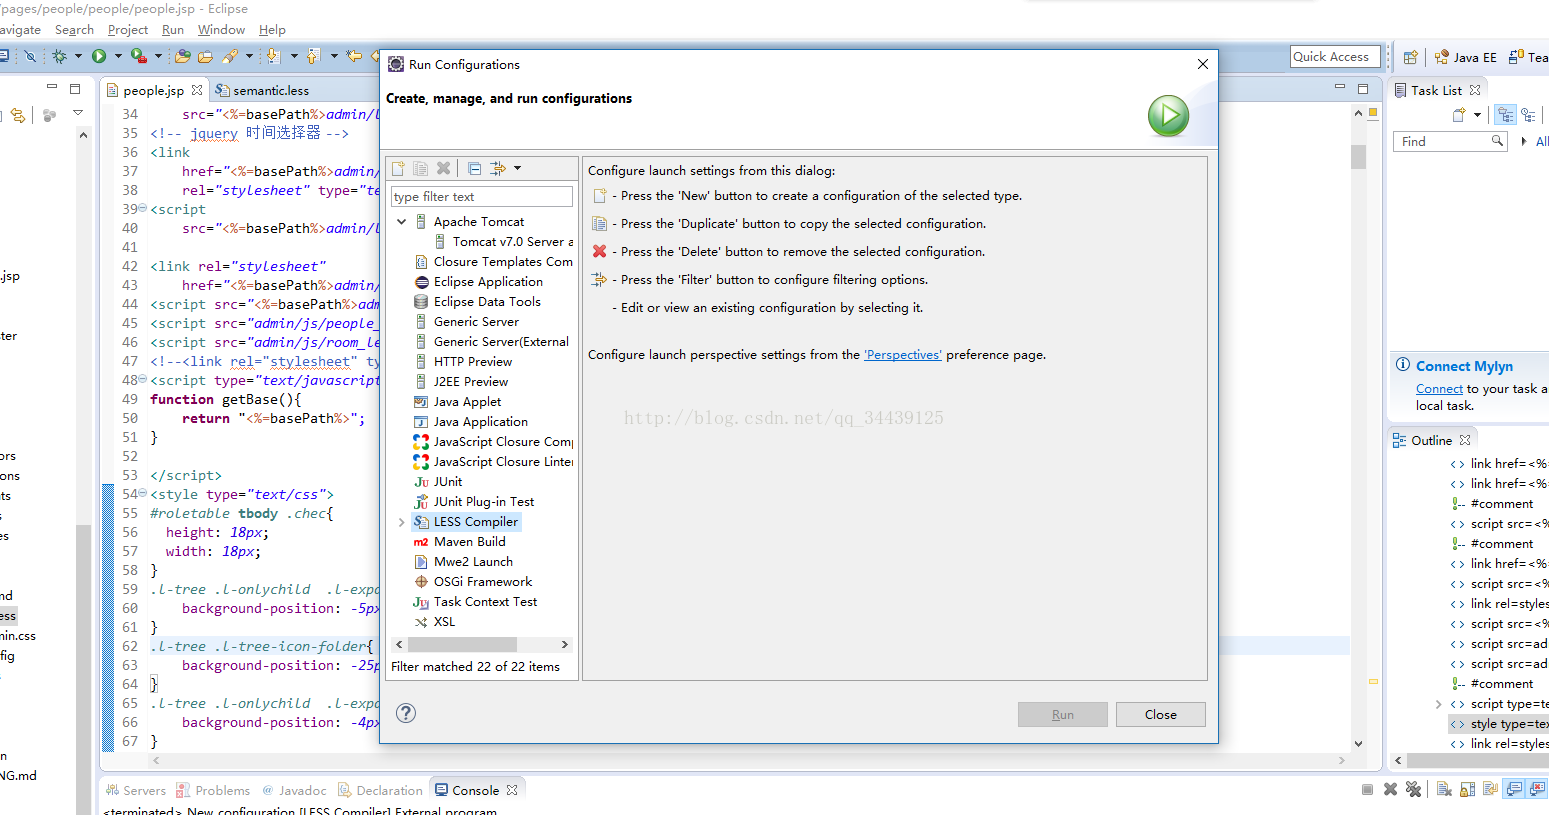Open the Help menu

pyautogui.click(x=272, y=30)
